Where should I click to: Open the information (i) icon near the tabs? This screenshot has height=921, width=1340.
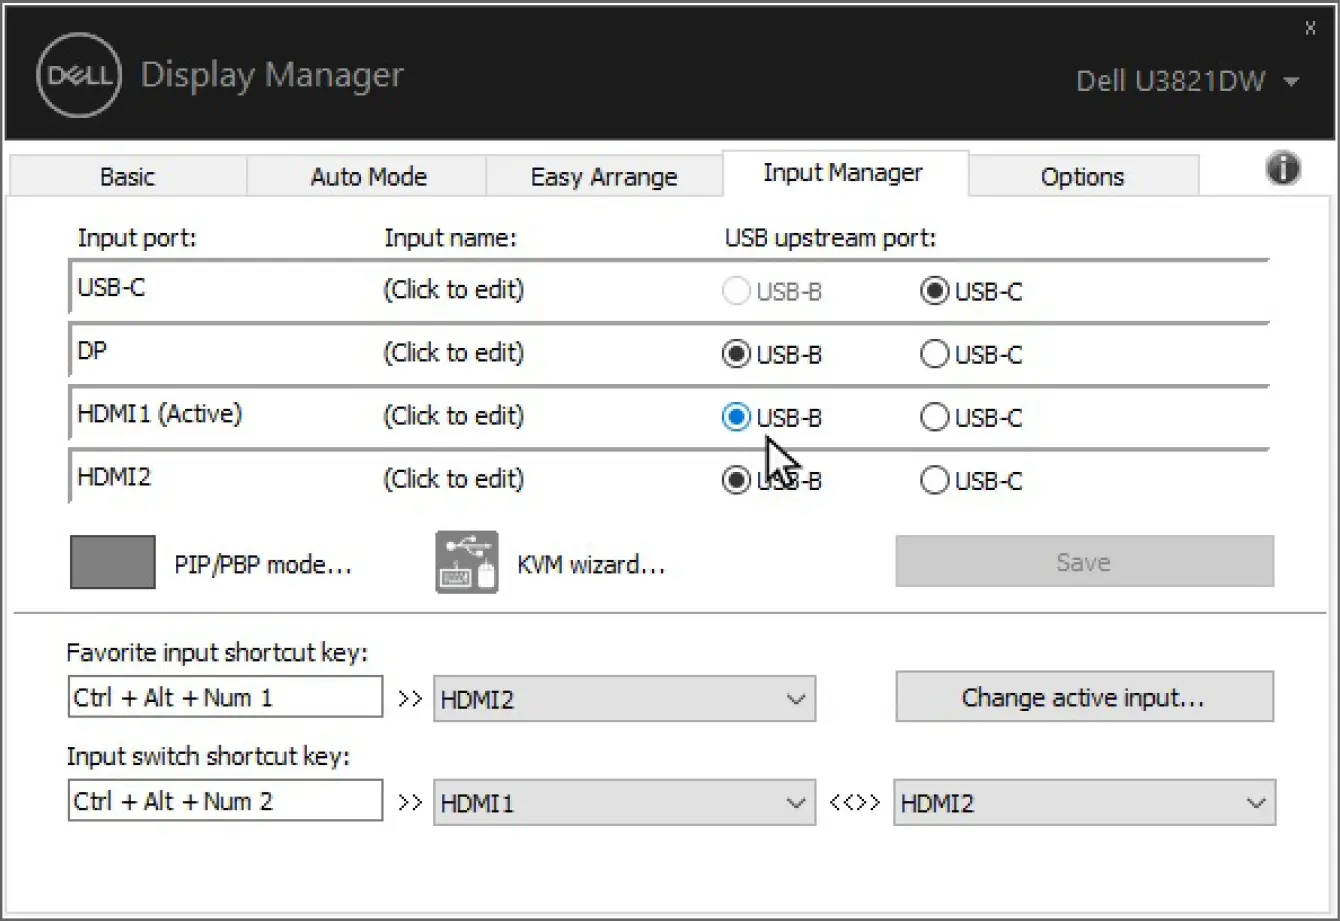coord(1283,170)
